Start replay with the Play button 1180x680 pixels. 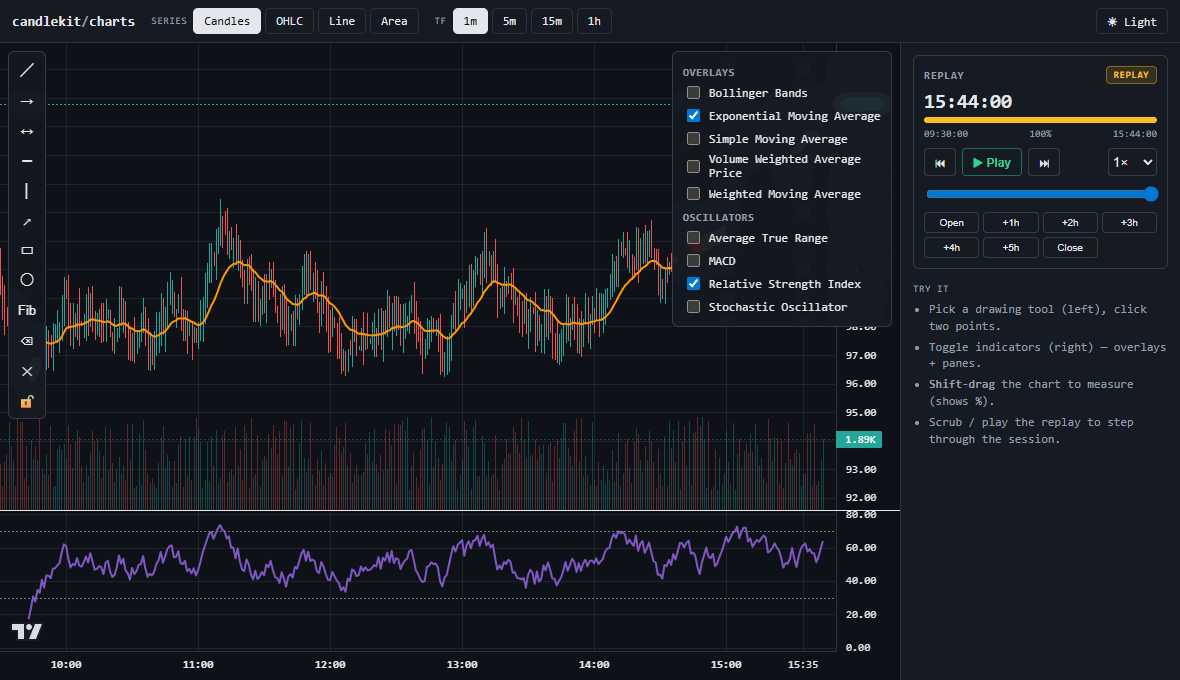tap(991, 162)
